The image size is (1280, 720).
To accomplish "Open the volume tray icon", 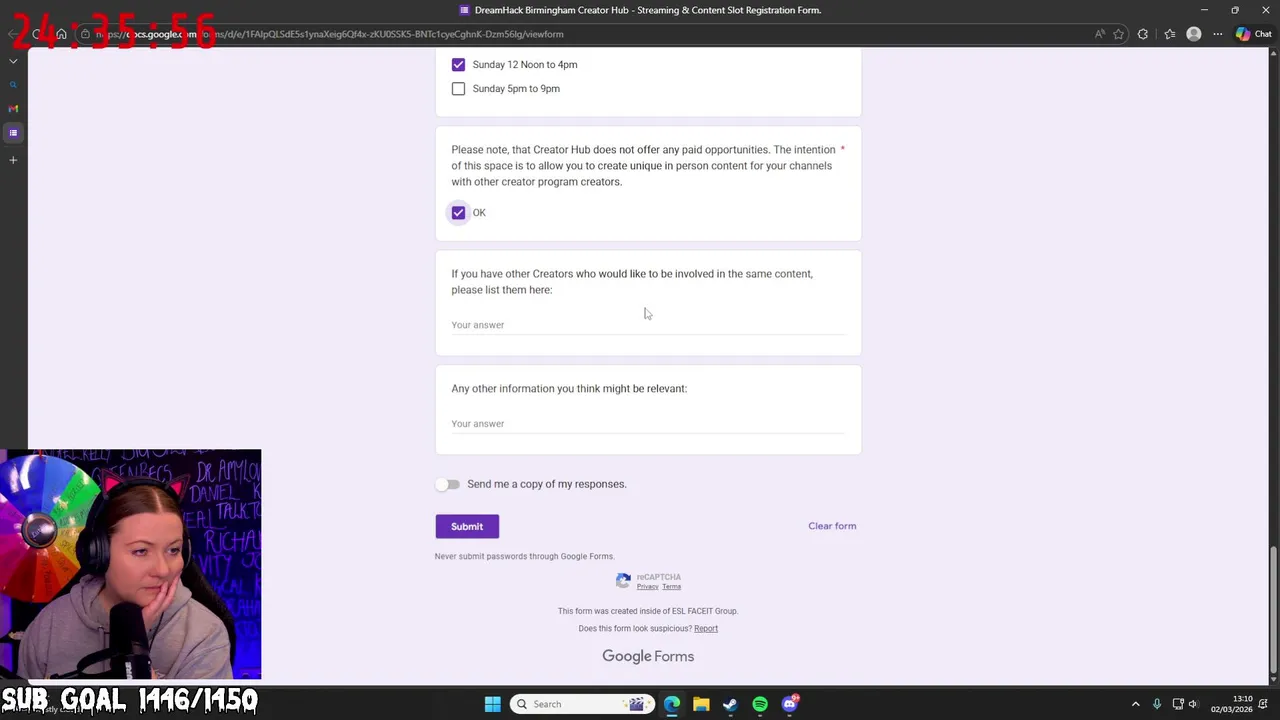I will point(1193,704).
